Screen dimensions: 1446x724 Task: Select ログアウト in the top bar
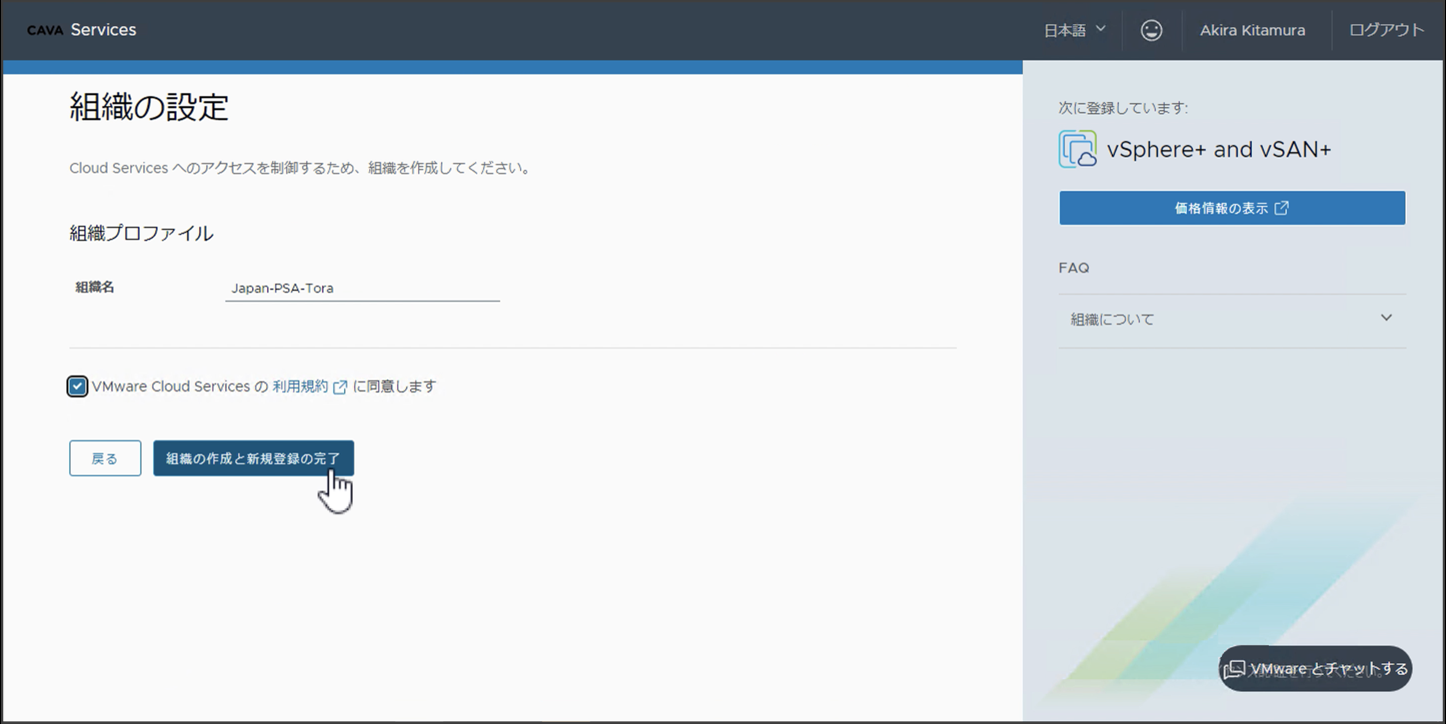pos(1386,30)
